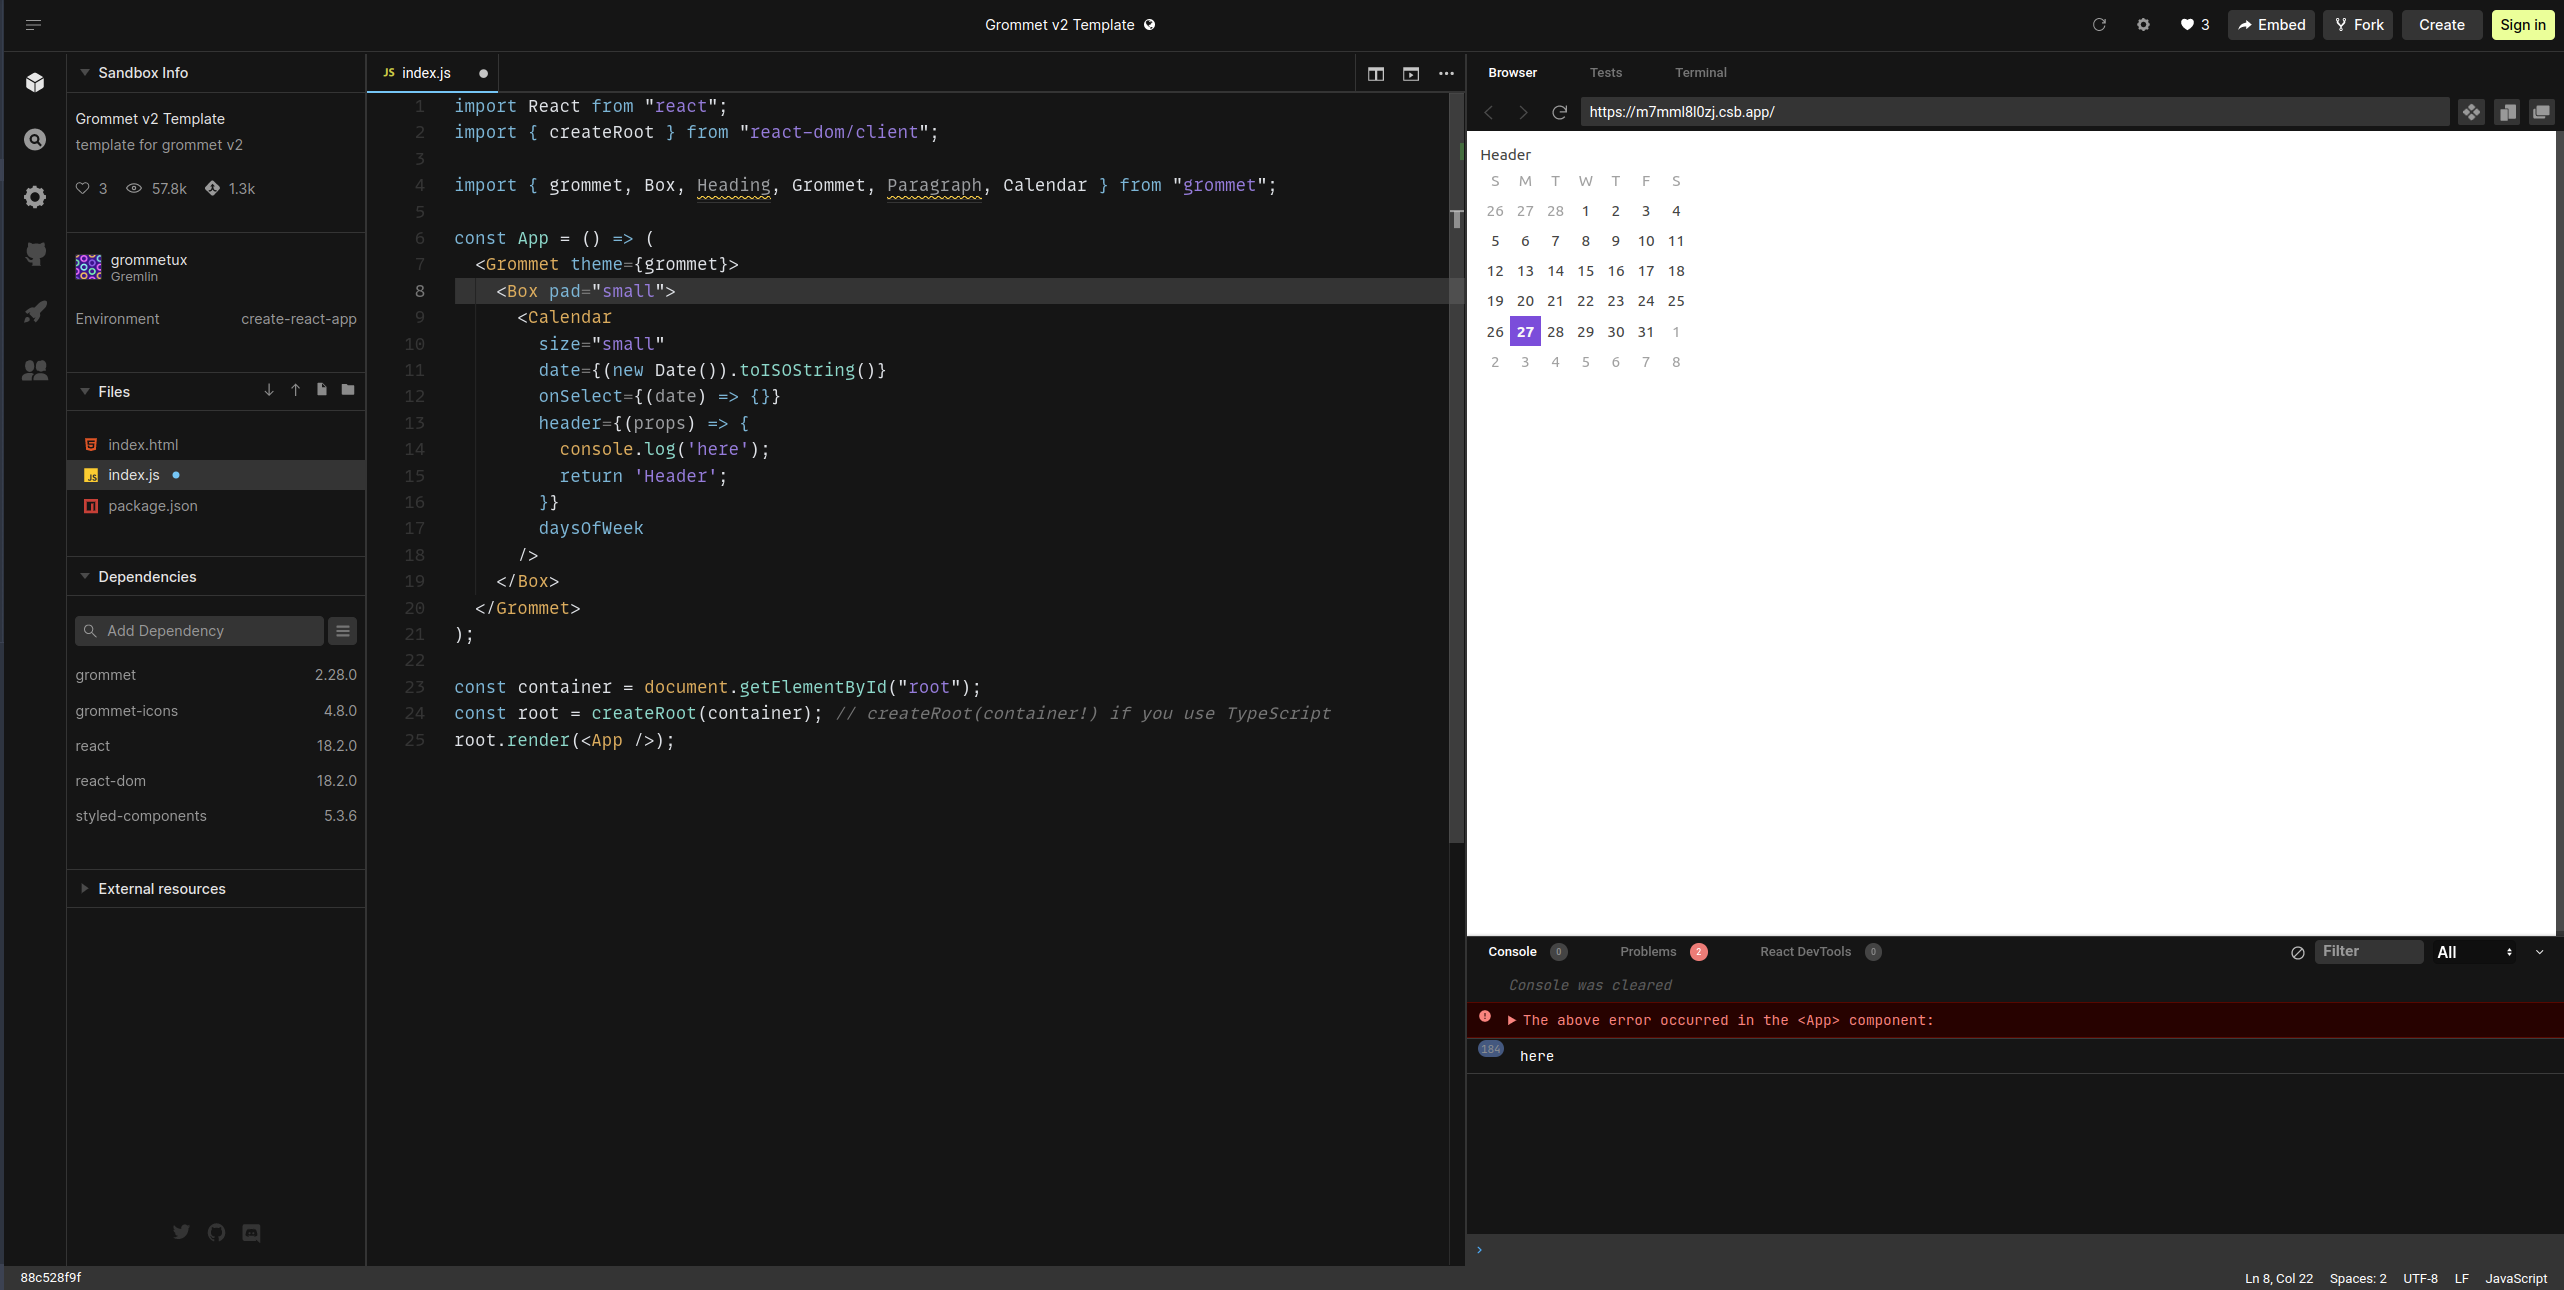Collapse the console panel with chevron

[2540, 952]
